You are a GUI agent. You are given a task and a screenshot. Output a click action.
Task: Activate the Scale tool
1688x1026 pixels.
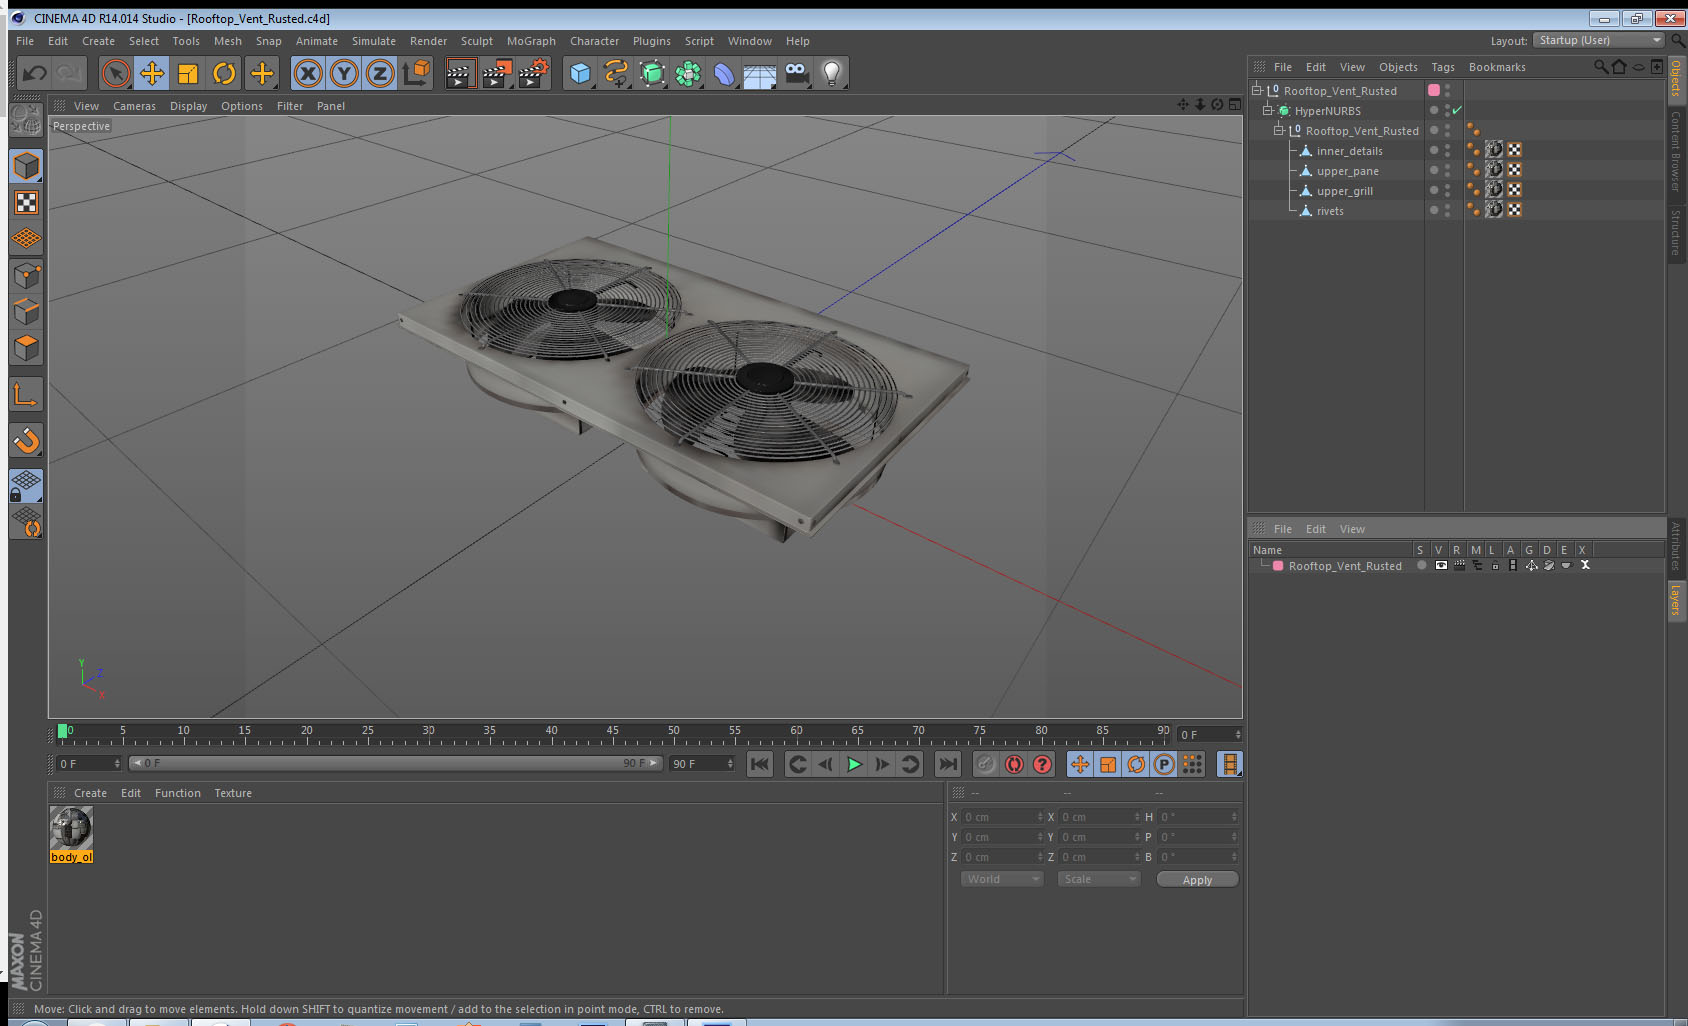(x=188, y=73)
